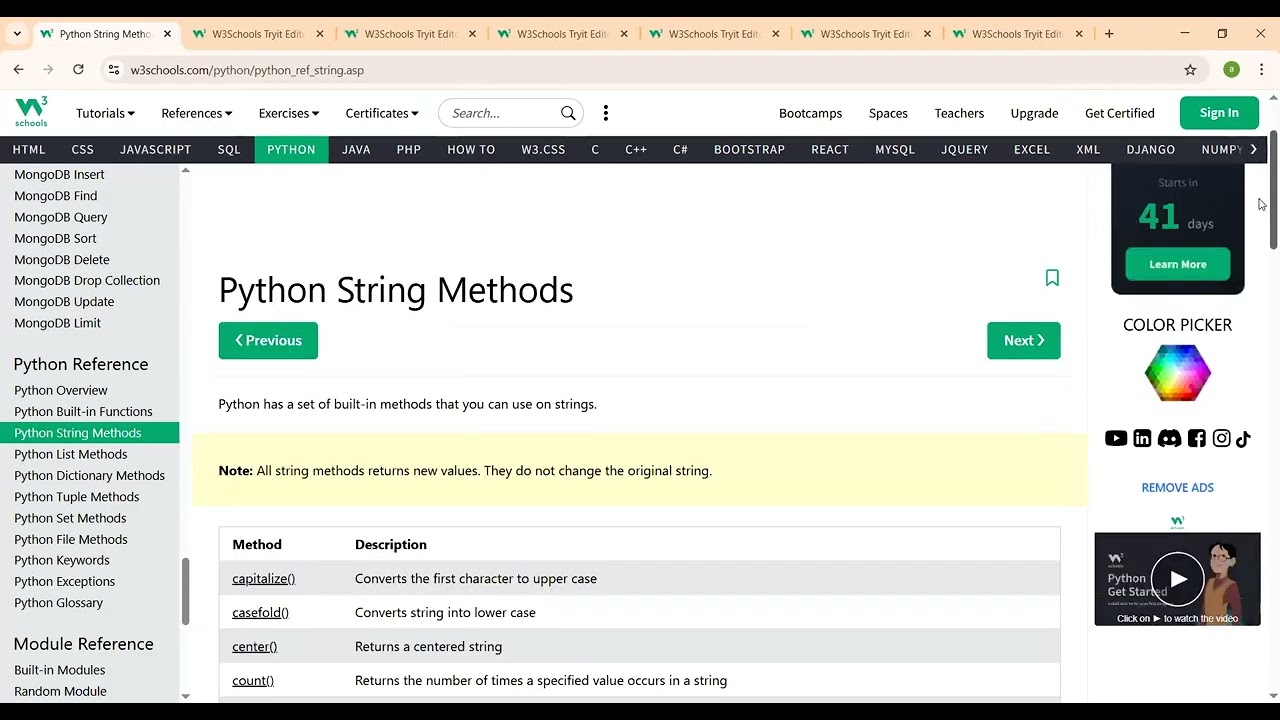Image resolution: width=1280 pixels, height=720 pixels.
Task: Click the Spaces link
Action: tap(888, 113)
